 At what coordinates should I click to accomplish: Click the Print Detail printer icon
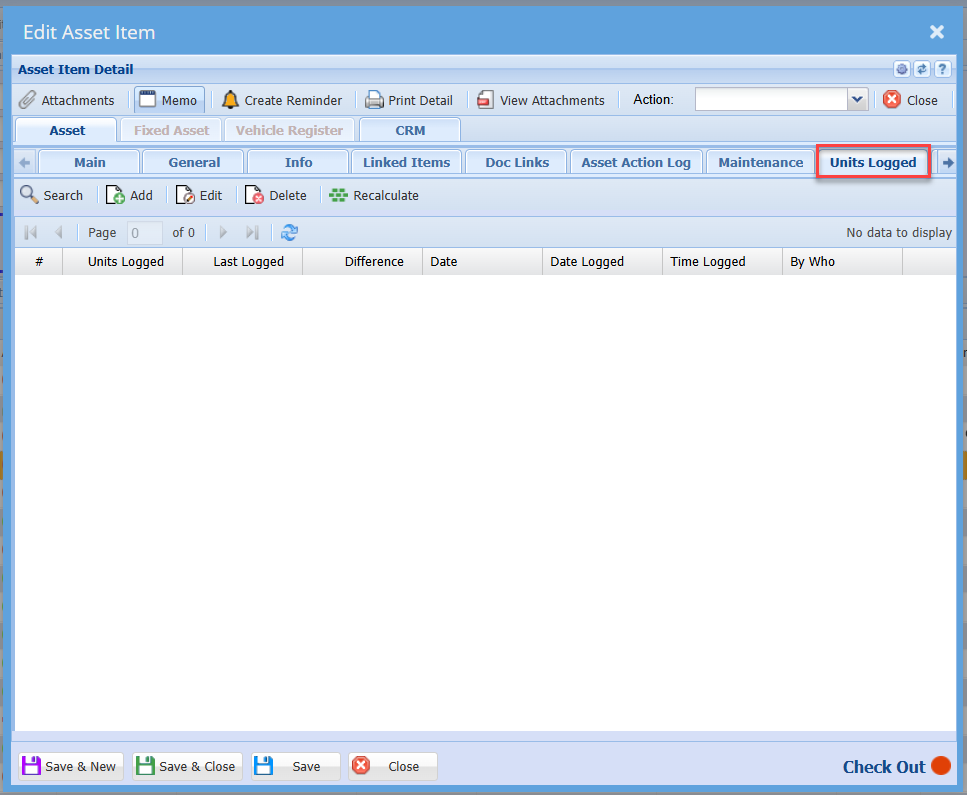[x=374, y=100]
